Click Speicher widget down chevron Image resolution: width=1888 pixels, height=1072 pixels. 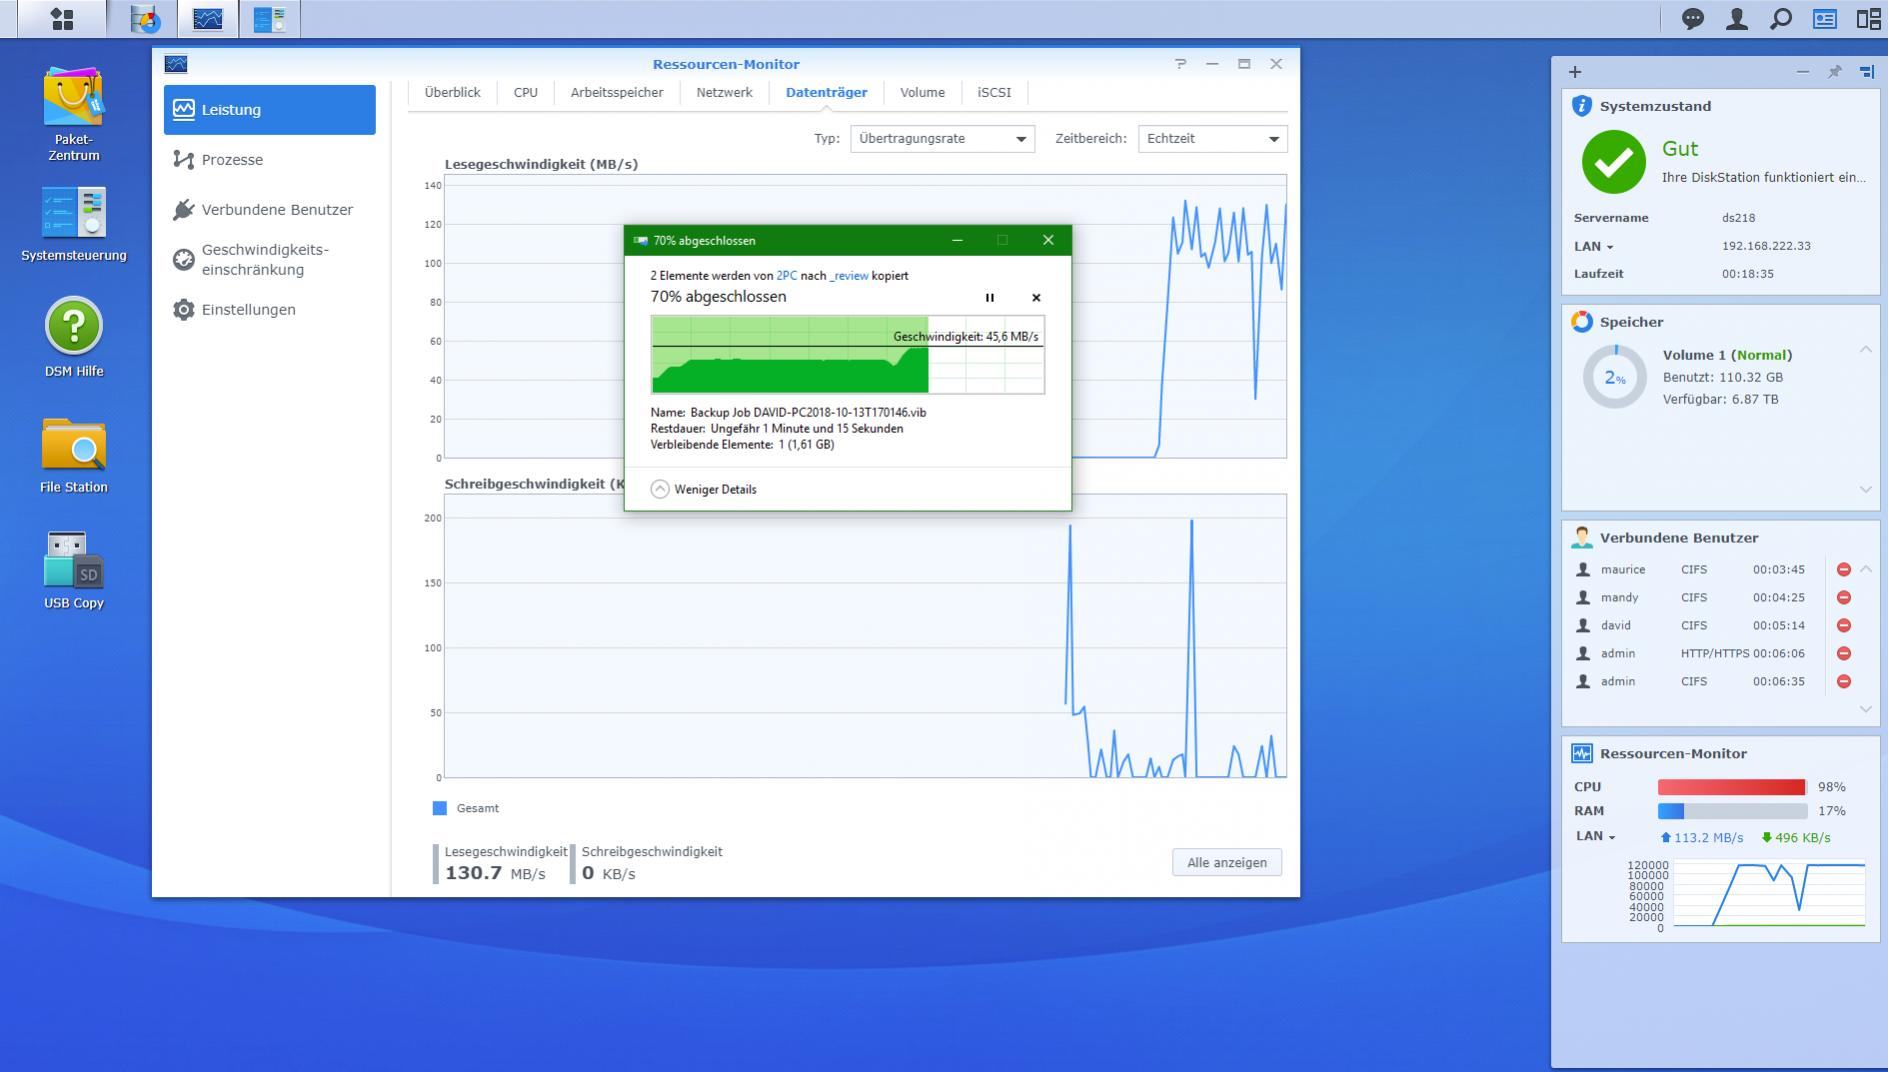click(x=1865, y=490)
